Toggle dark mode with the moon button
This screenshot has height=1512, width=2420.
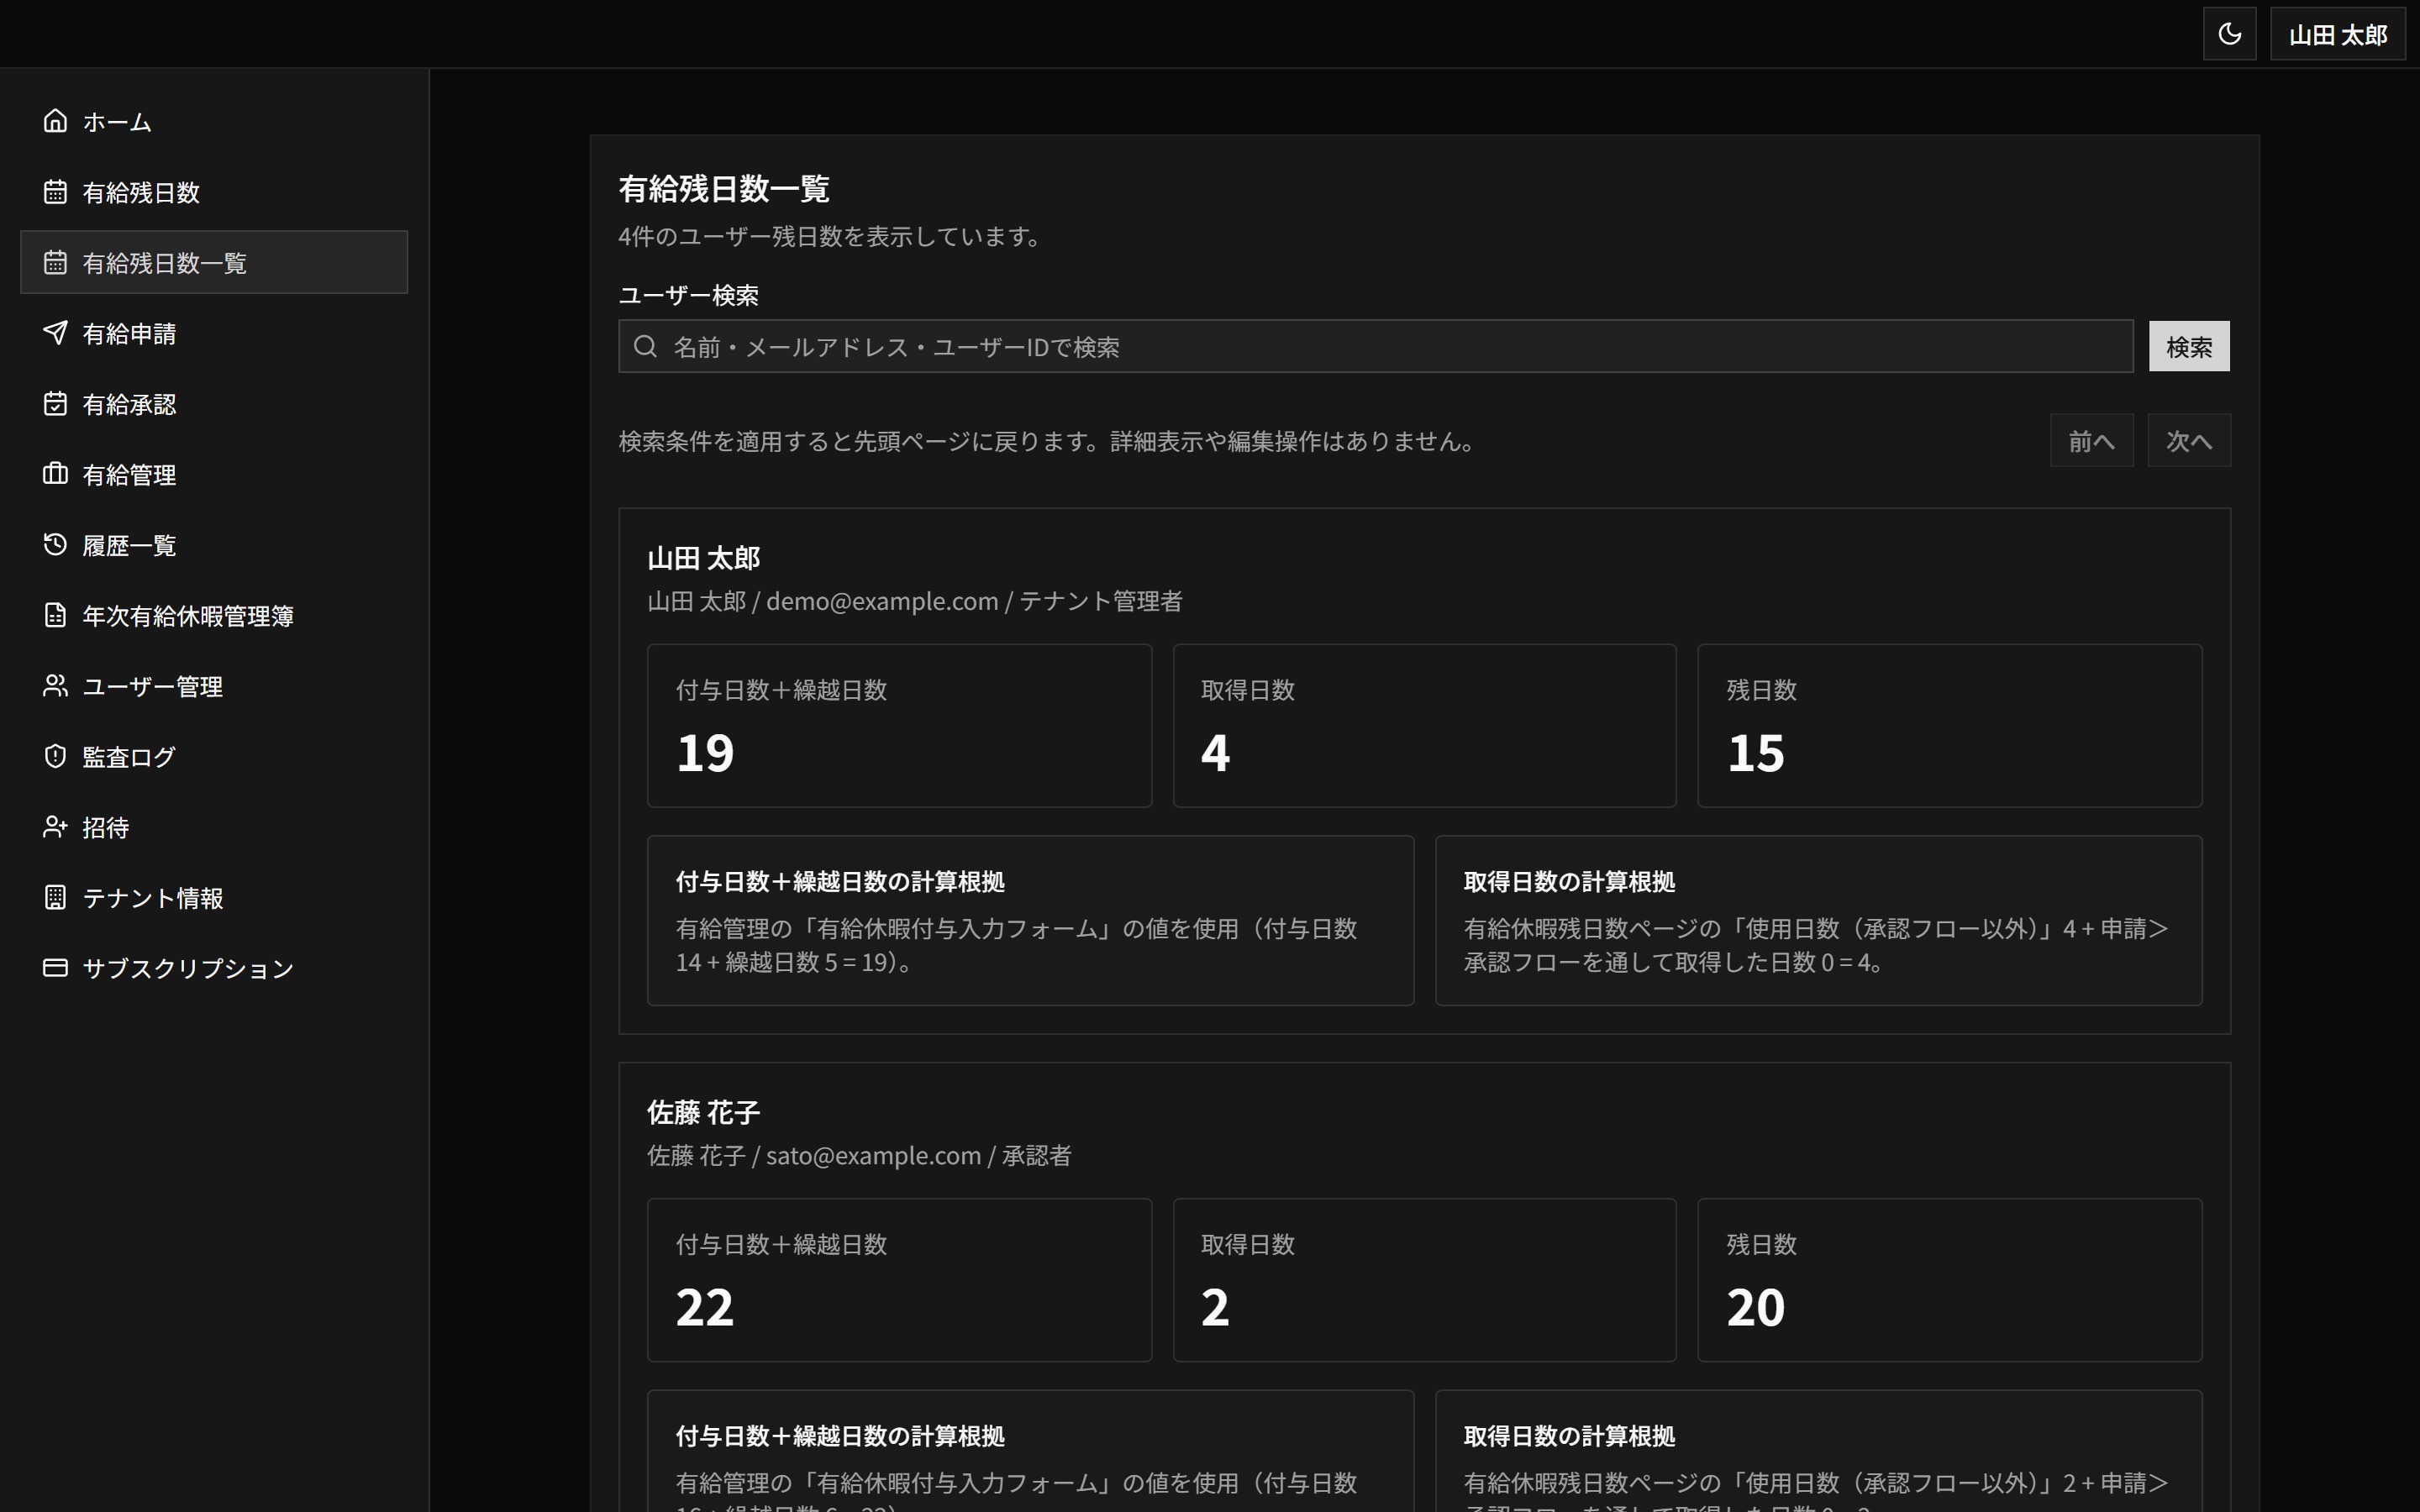(2229, 34)
